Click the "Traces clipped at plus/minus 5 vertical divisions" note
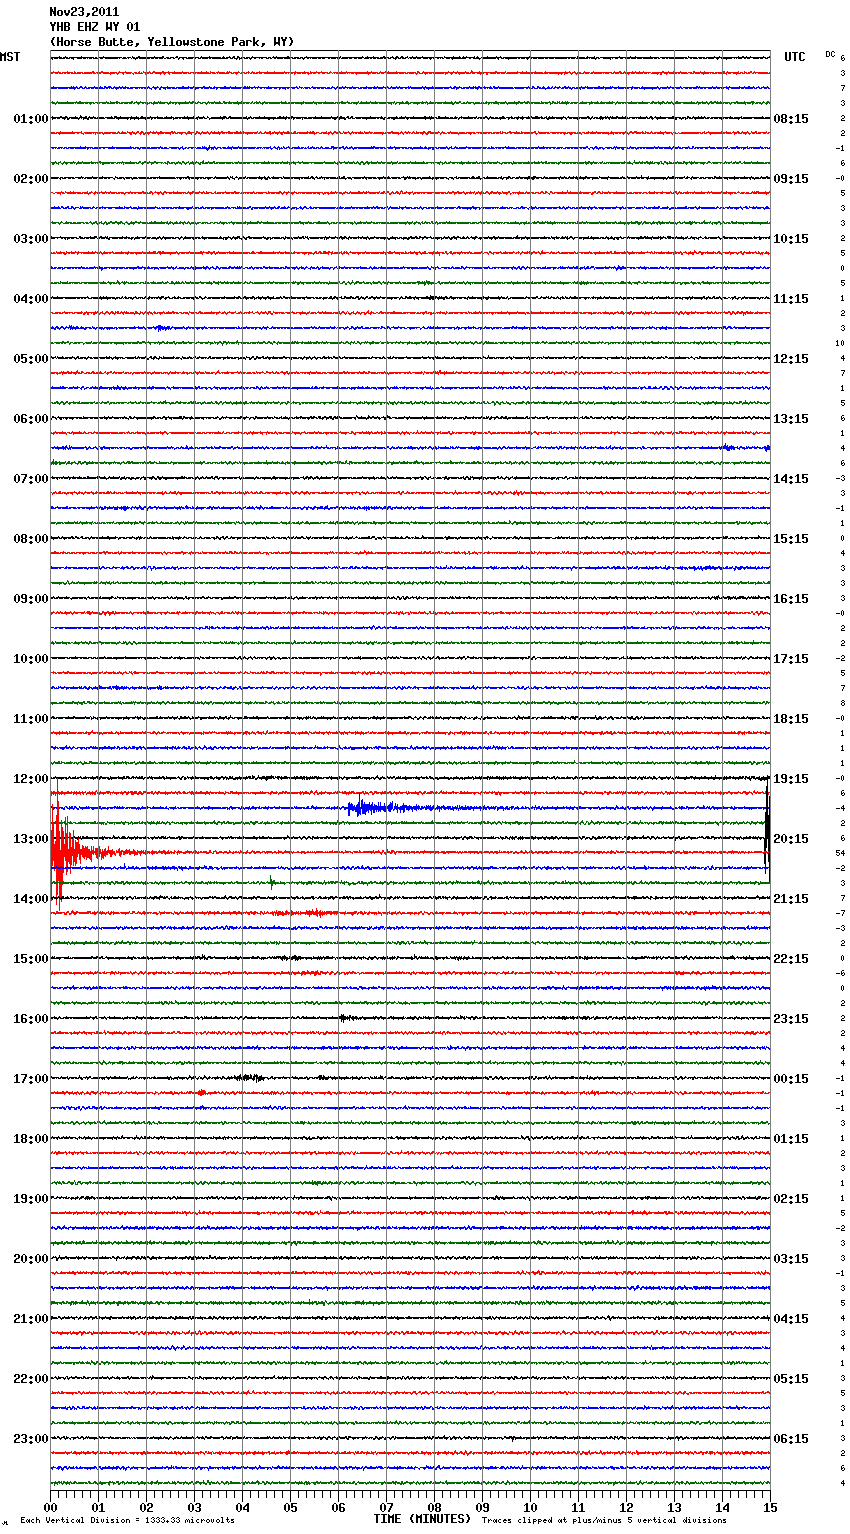 tap(604, 1521)
